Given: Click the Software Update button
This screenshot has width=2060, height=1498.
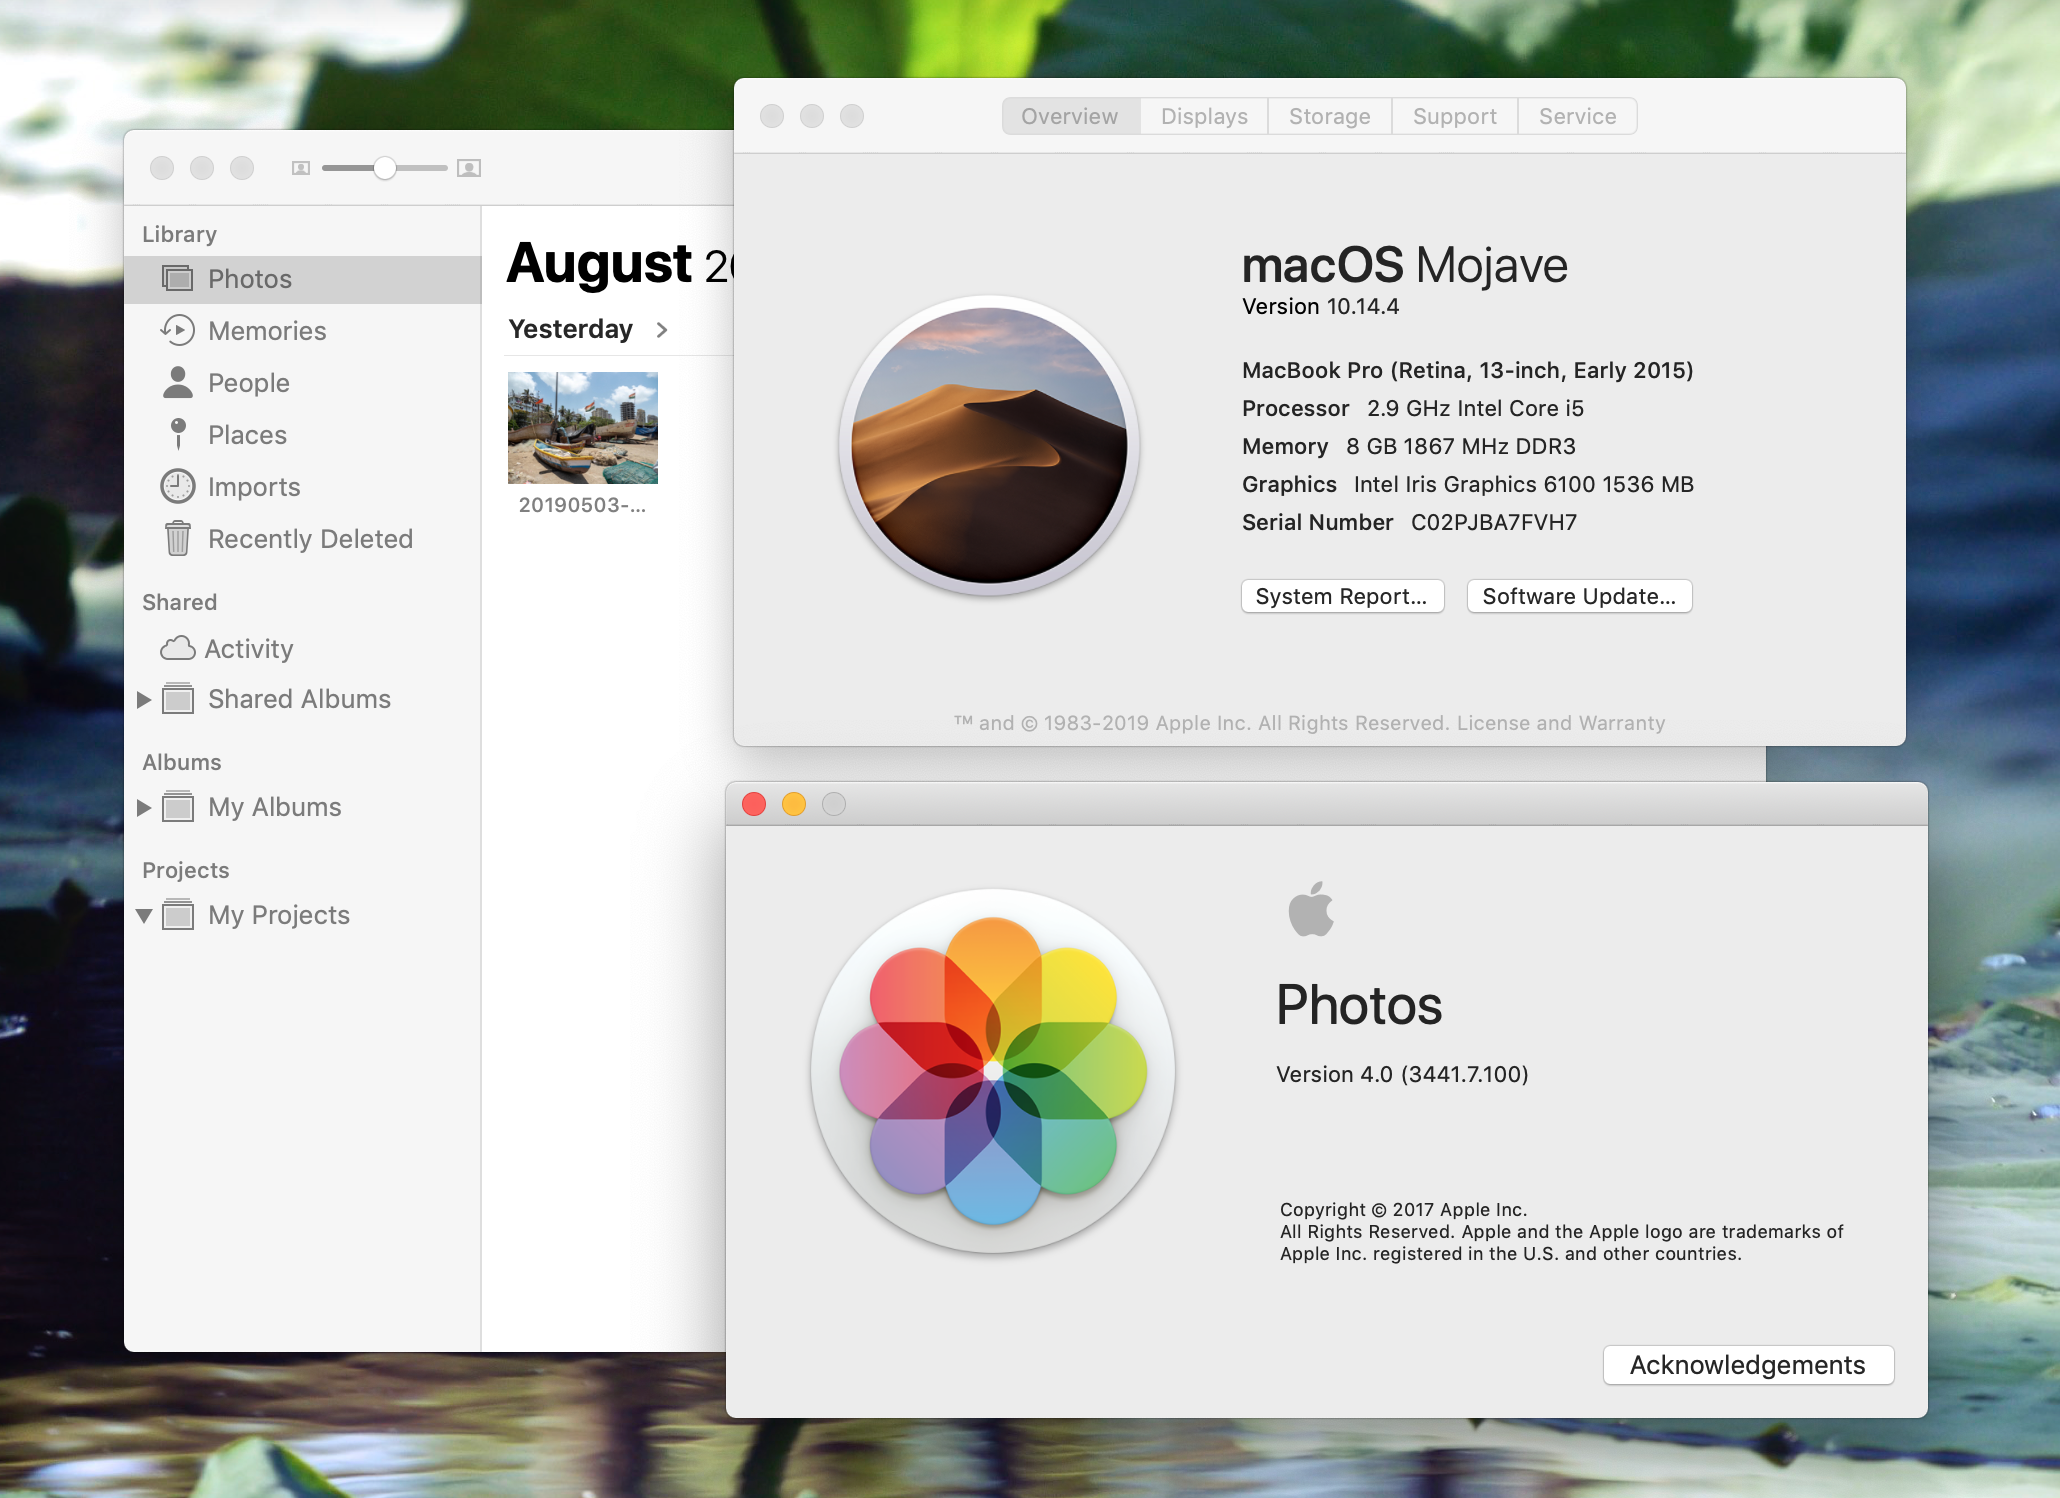Looking at the screenshot, I should pyautogui.click(x=1578, y=596).
